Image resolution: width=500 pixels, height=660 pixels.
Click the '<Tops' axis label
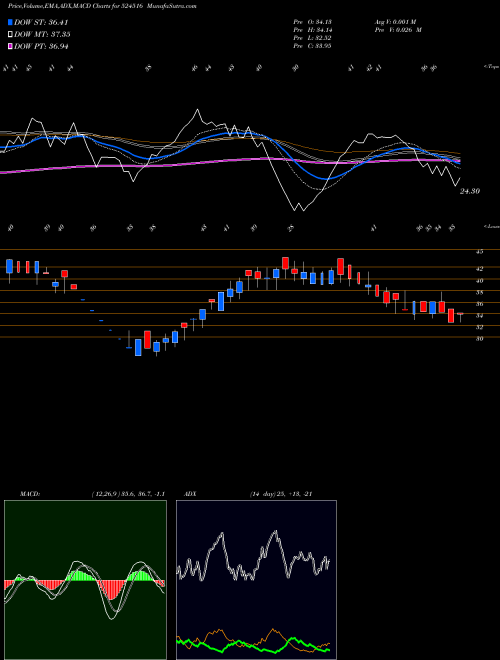click(491, 67)
